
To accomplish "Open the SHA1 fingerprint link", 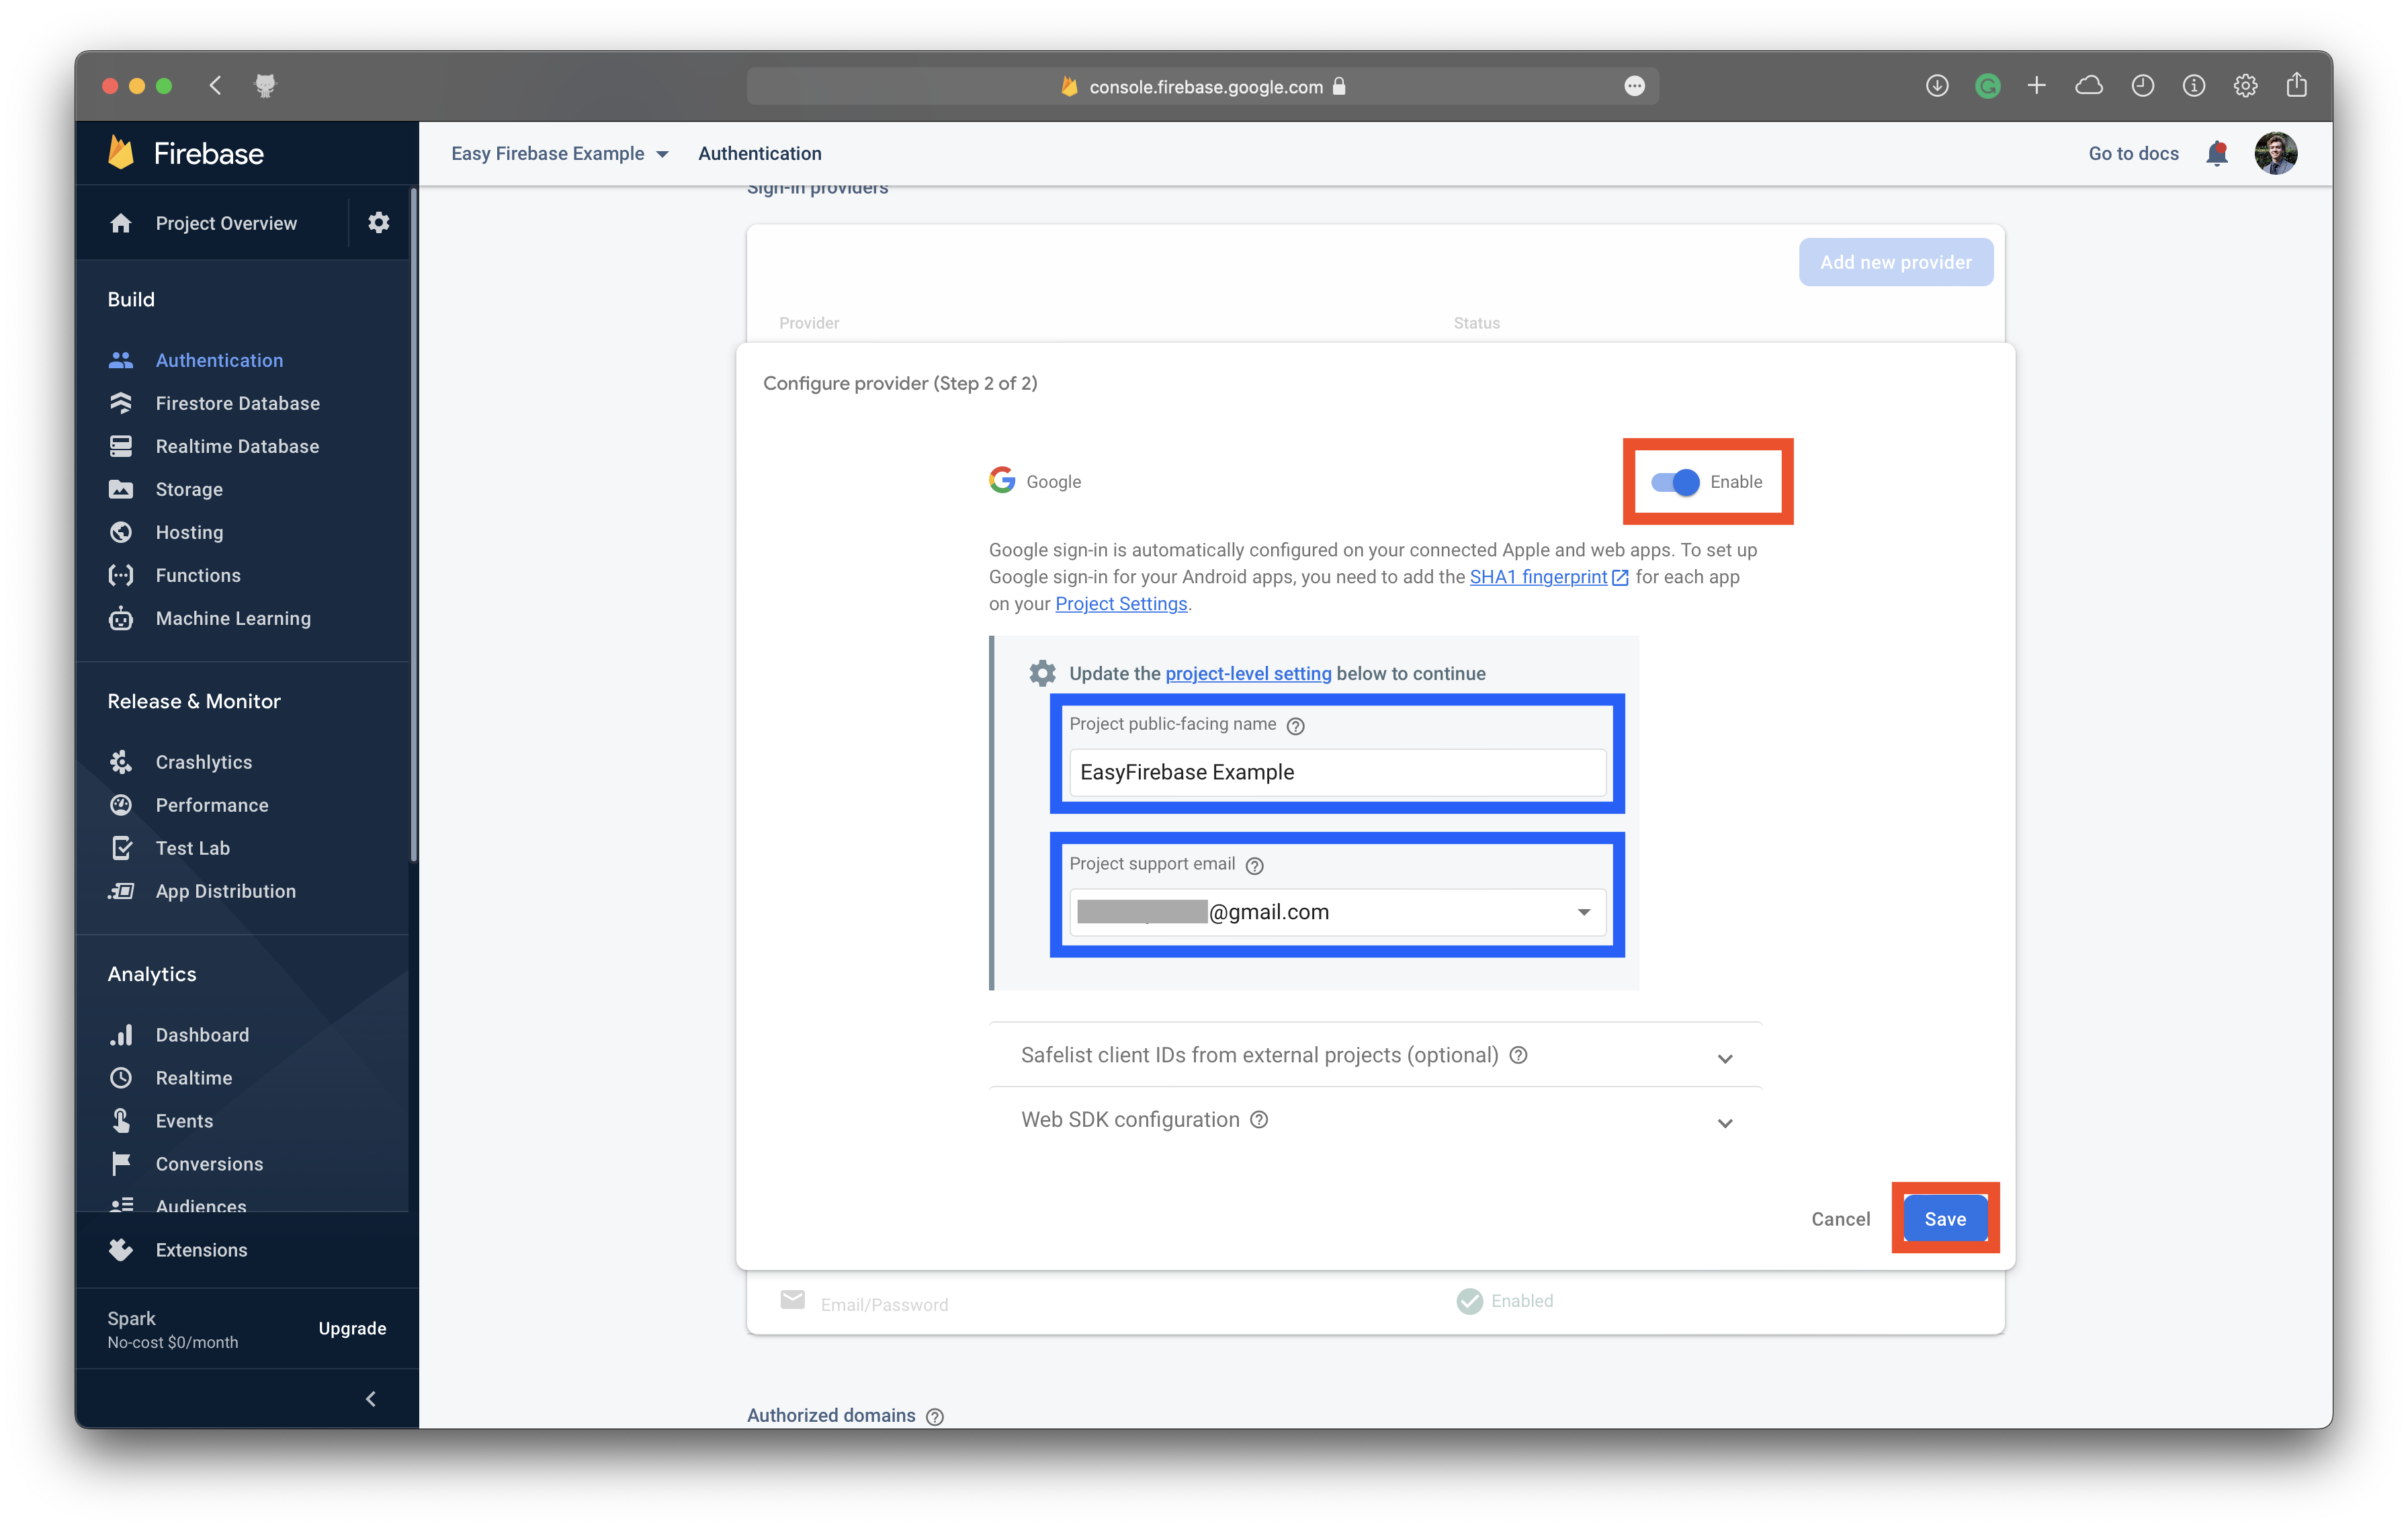I will [x=1538, y=577].
